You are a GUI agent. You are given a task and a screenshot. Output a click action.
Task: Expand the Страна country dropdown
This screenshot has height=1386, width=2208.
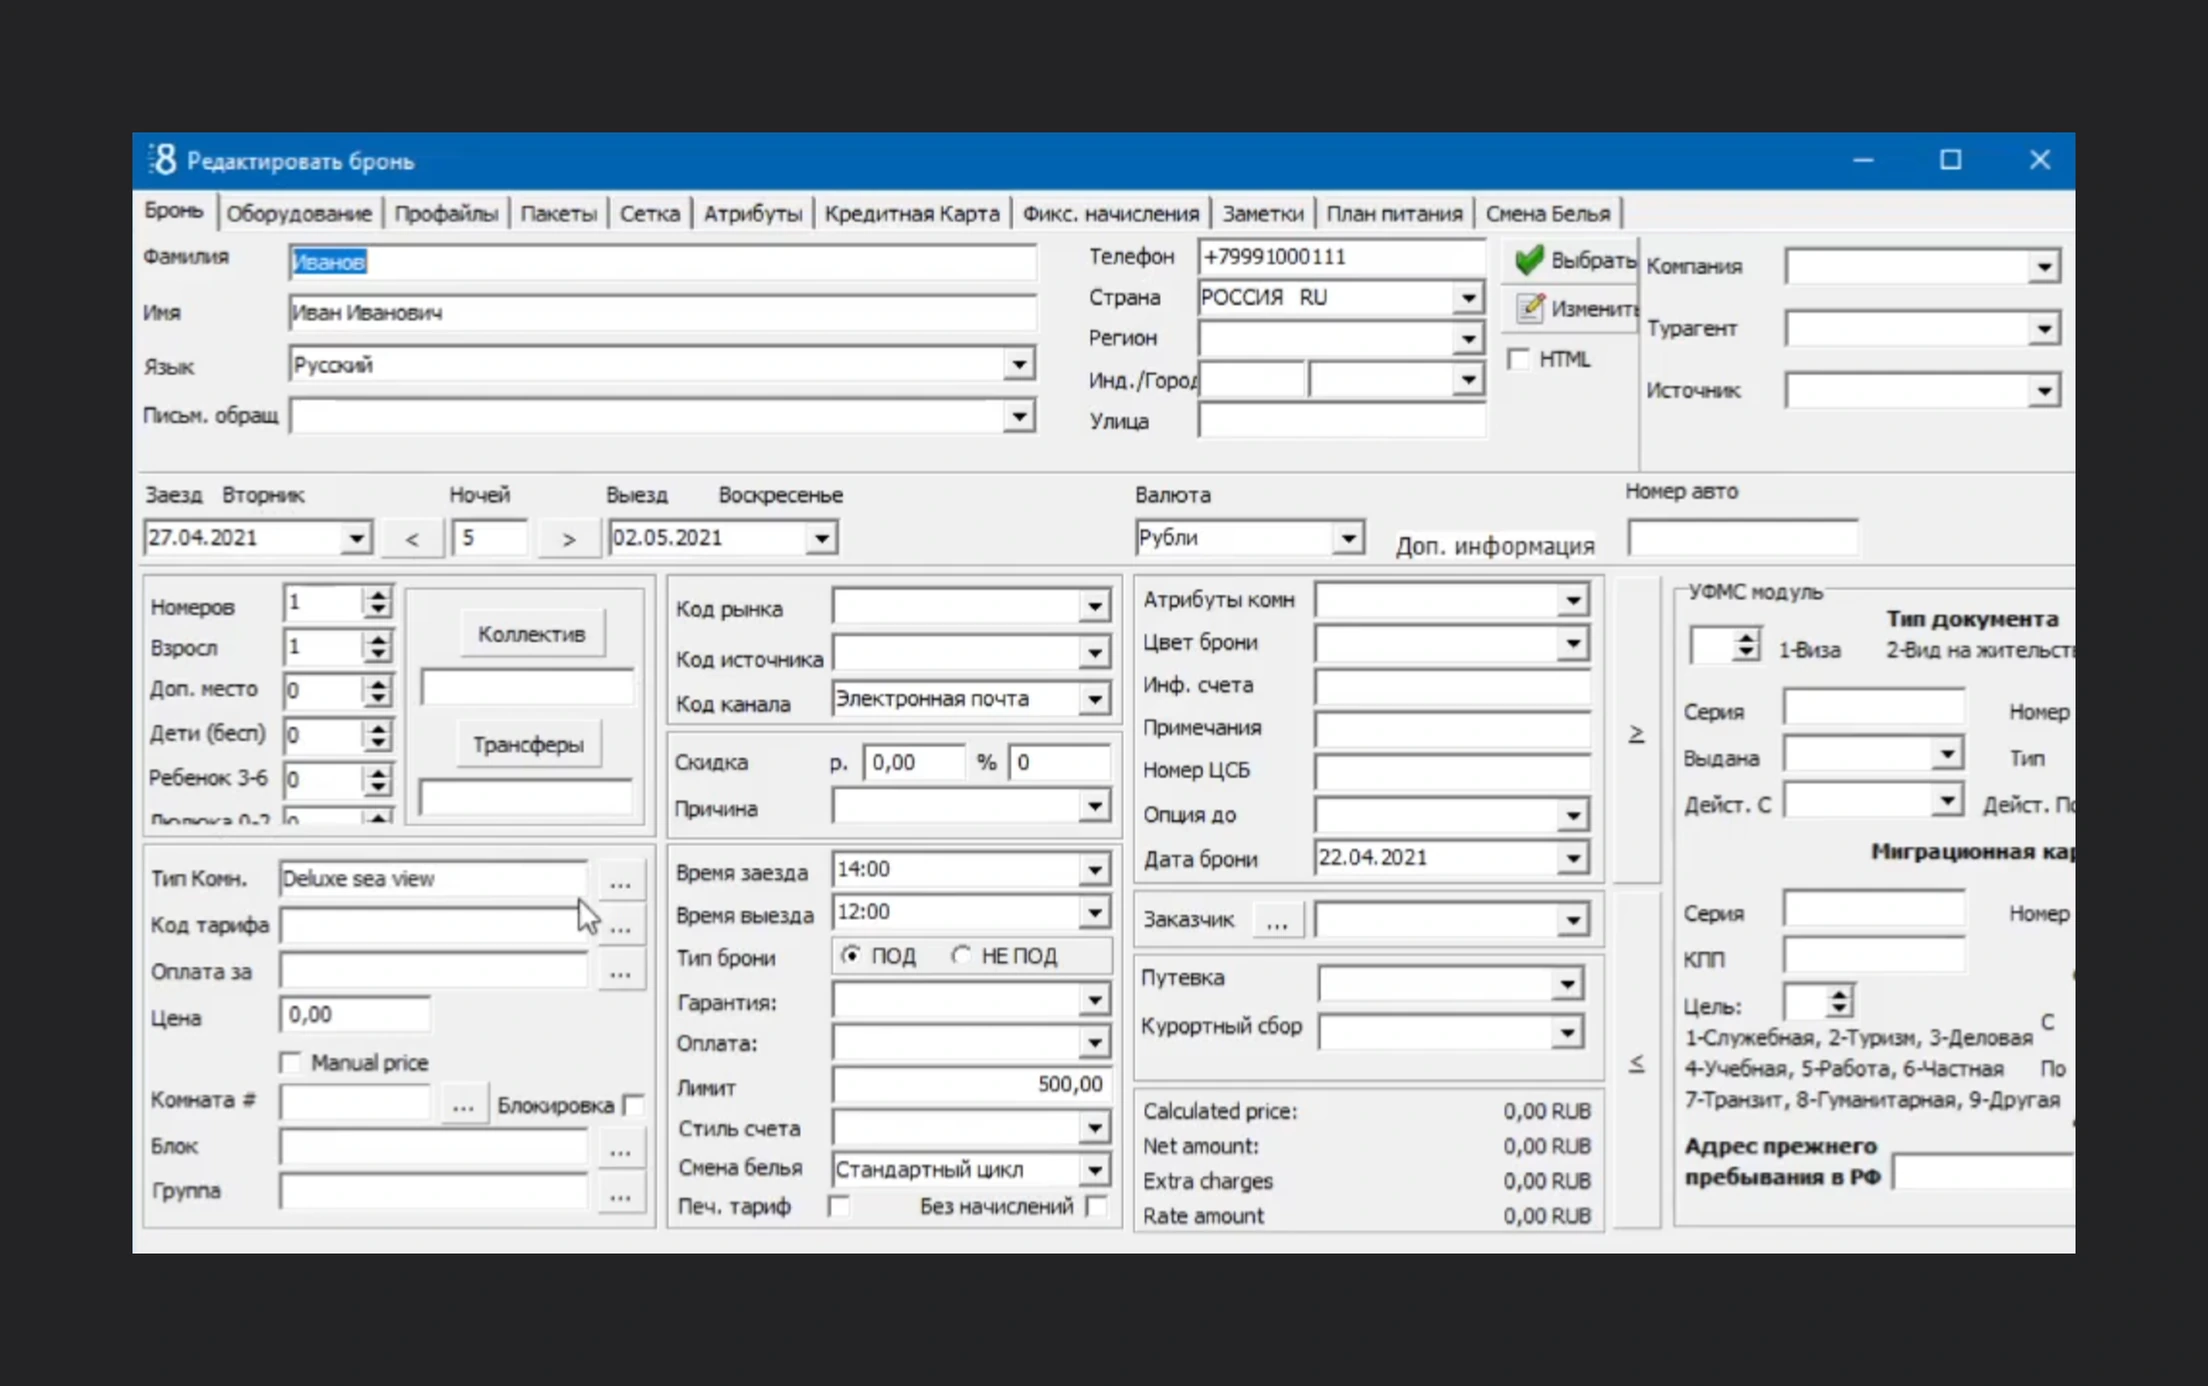1468,298
